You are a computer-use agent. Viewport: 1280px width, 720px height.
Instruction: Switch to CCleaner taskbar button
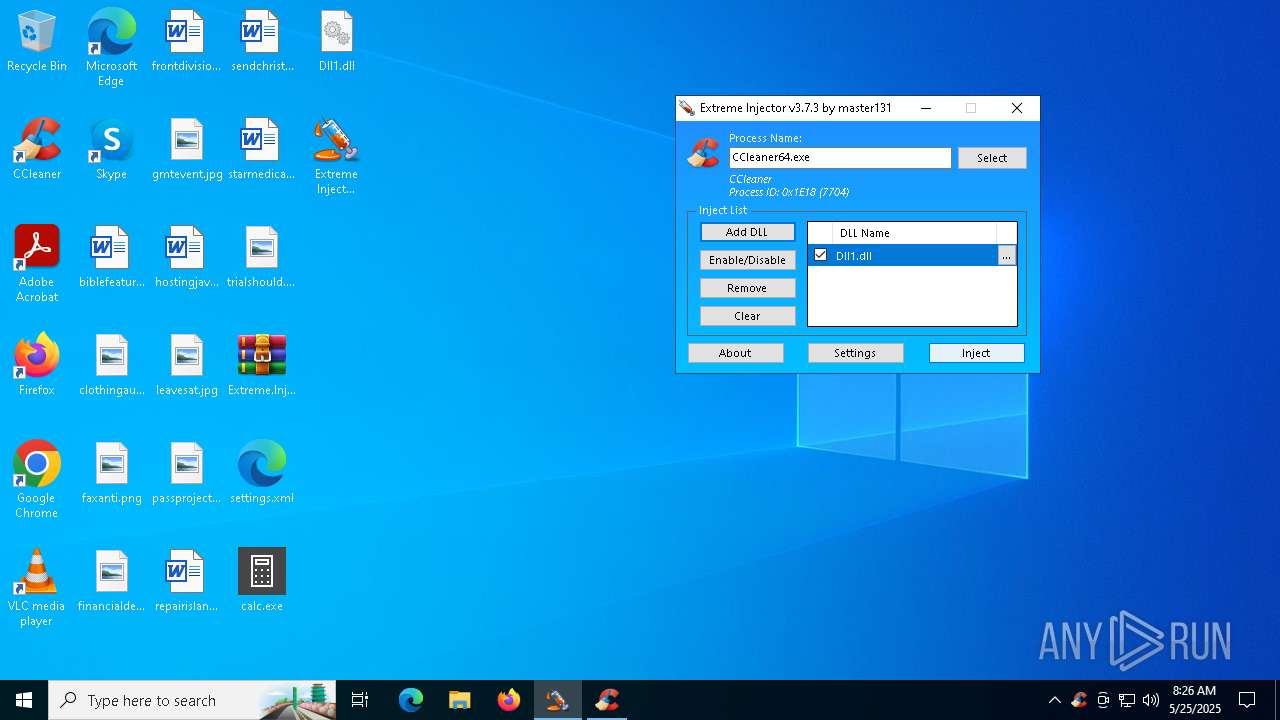coord(607,700)
